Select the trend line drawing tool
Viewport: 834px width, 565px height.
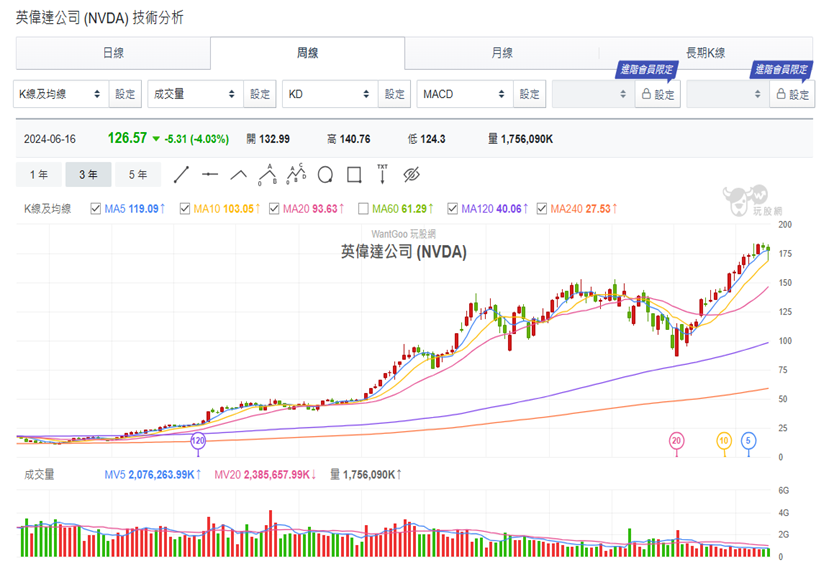point(181,175)
